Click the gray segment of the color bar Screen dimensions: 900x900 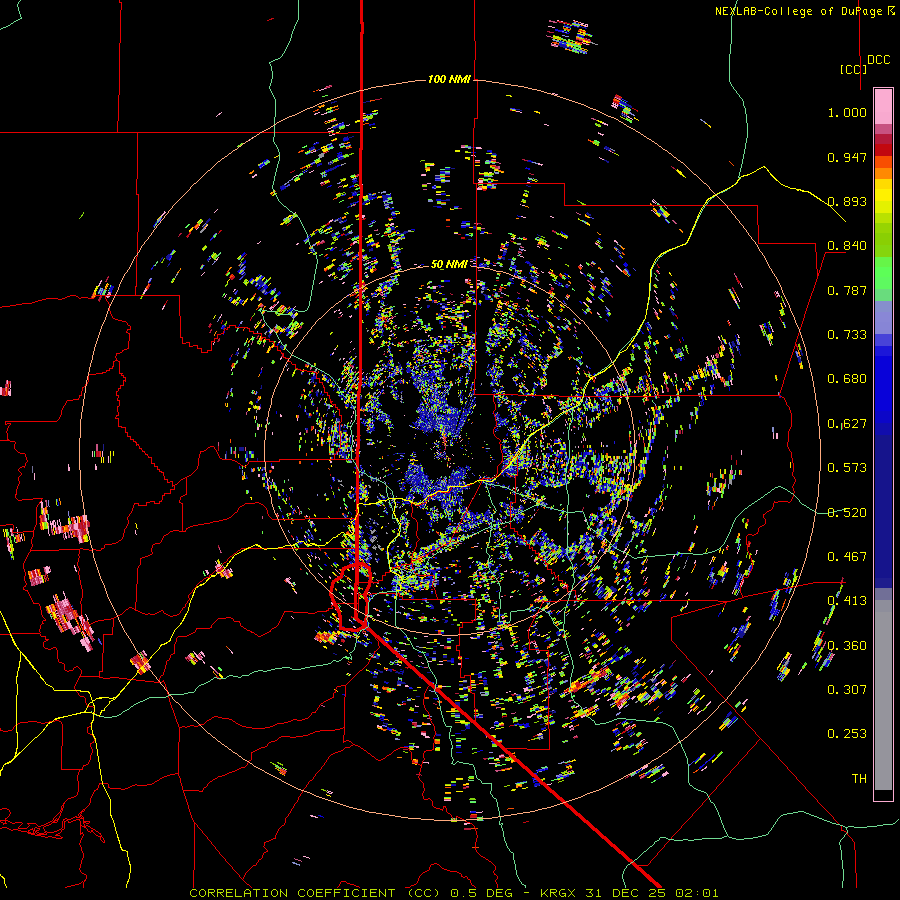pos(883,695)
